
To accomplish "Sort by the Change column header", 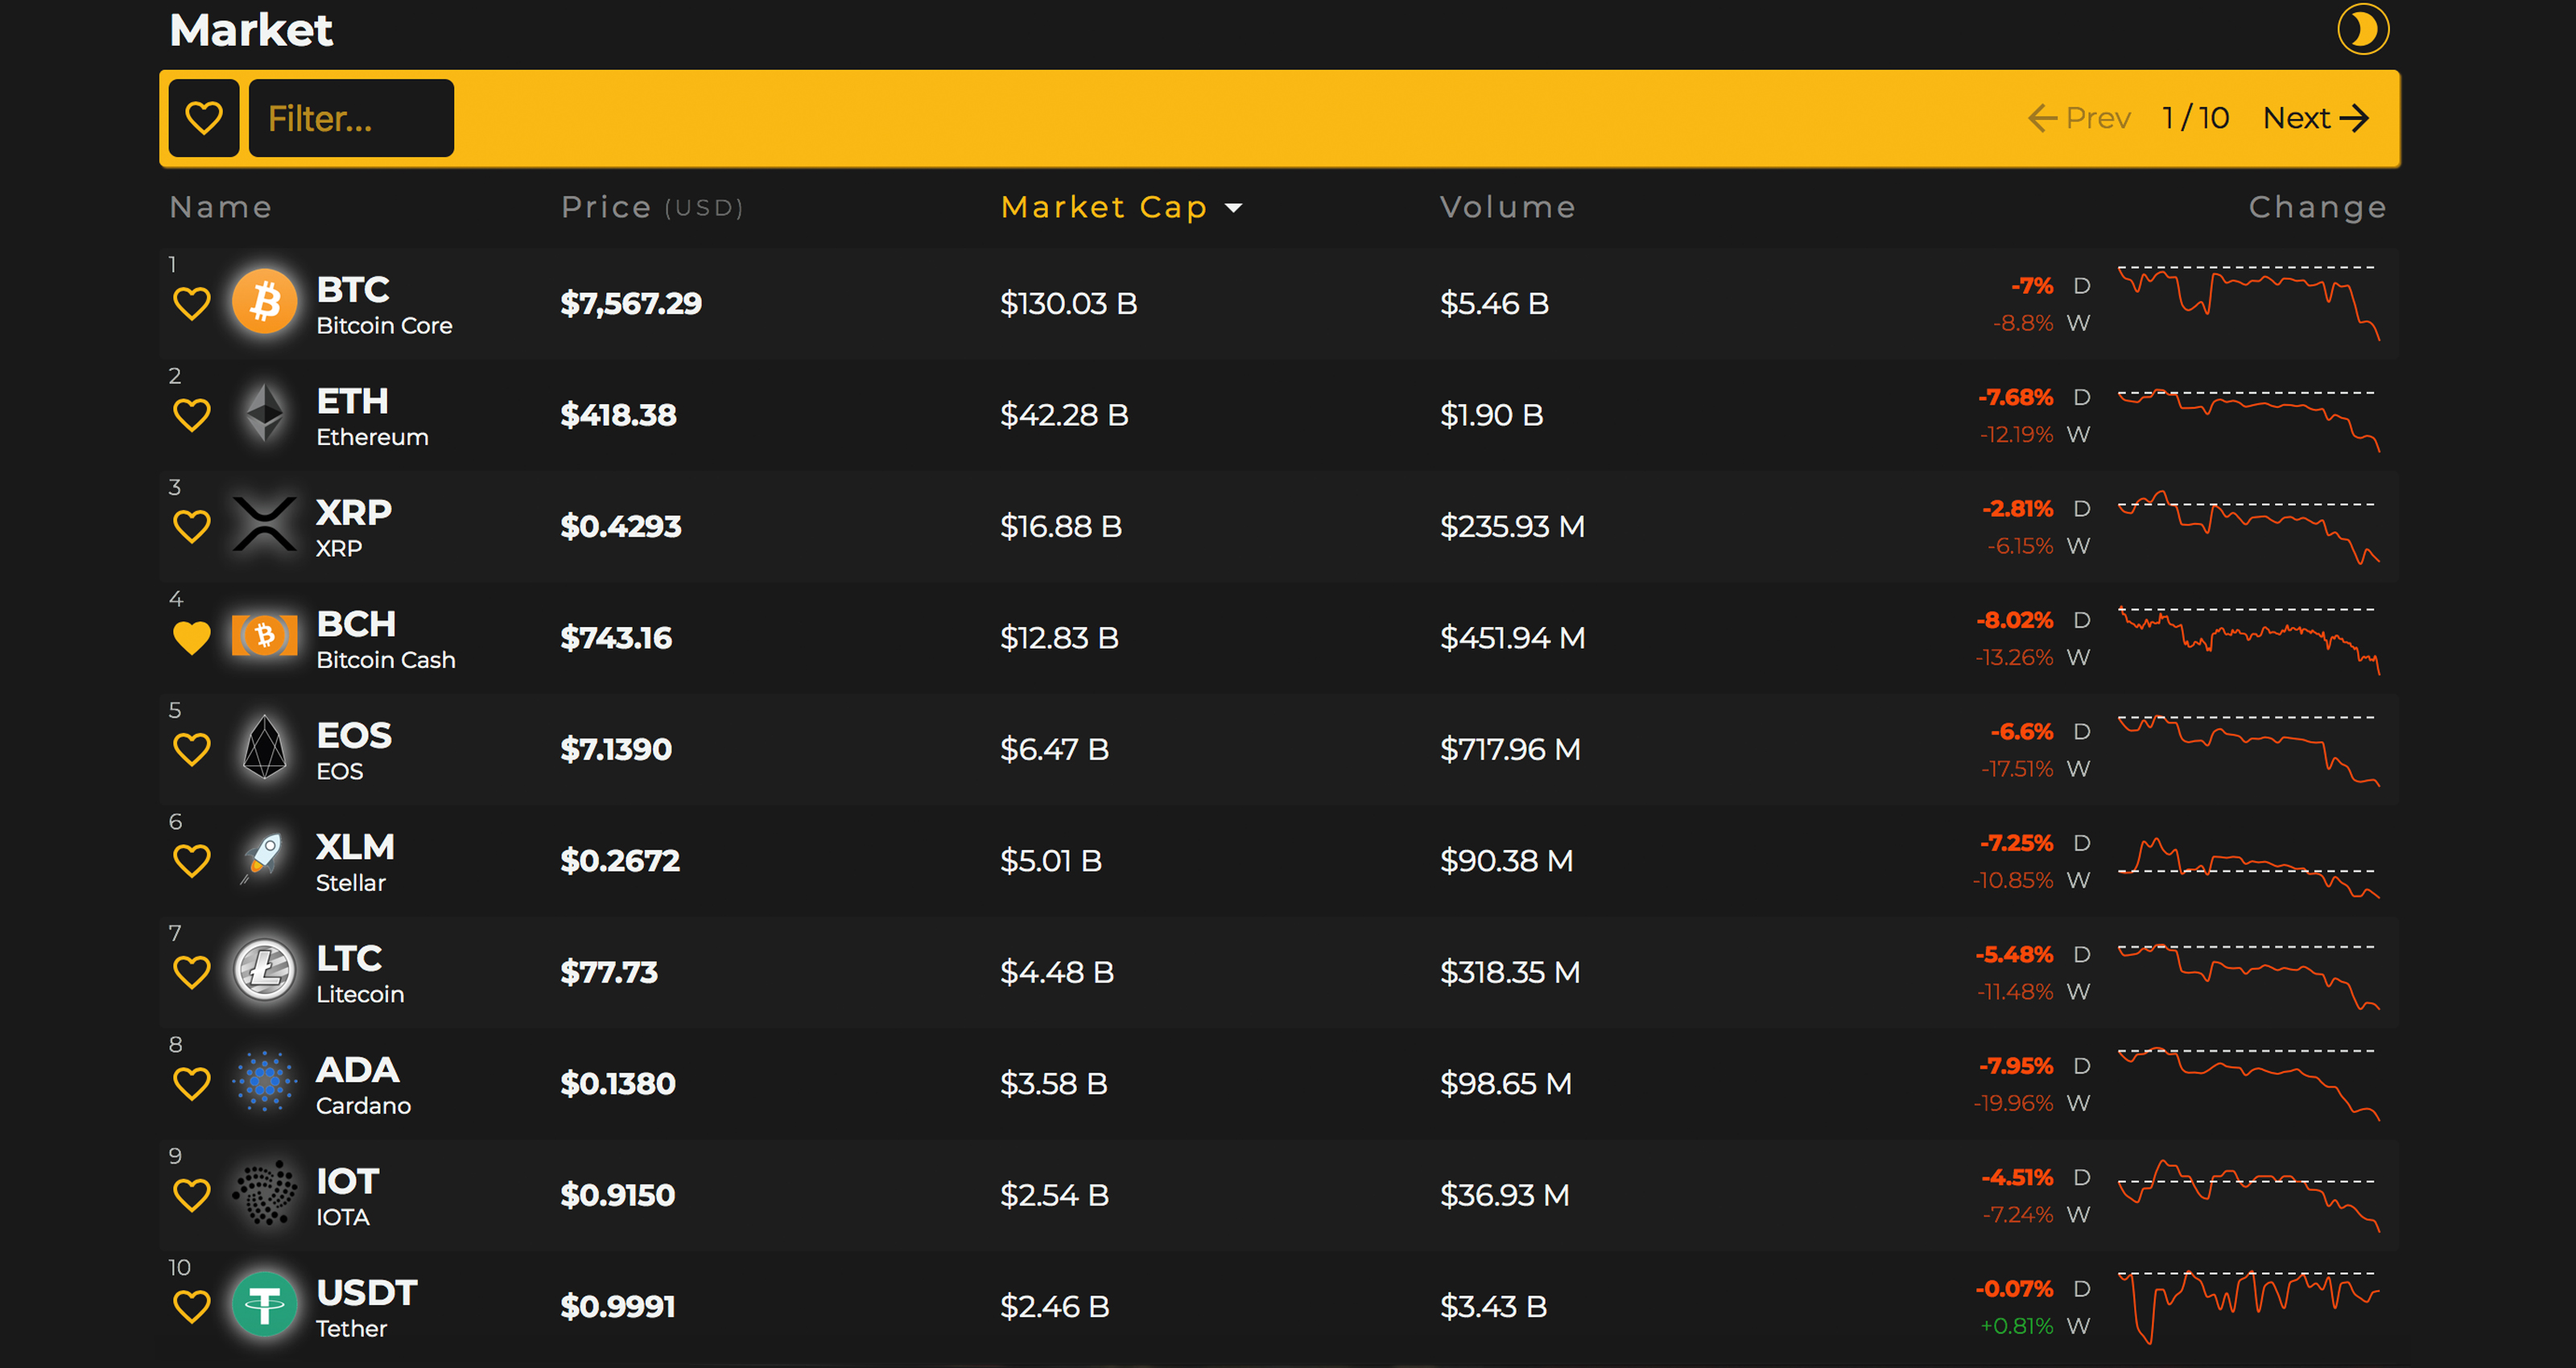I will (x=2318, y=207).
